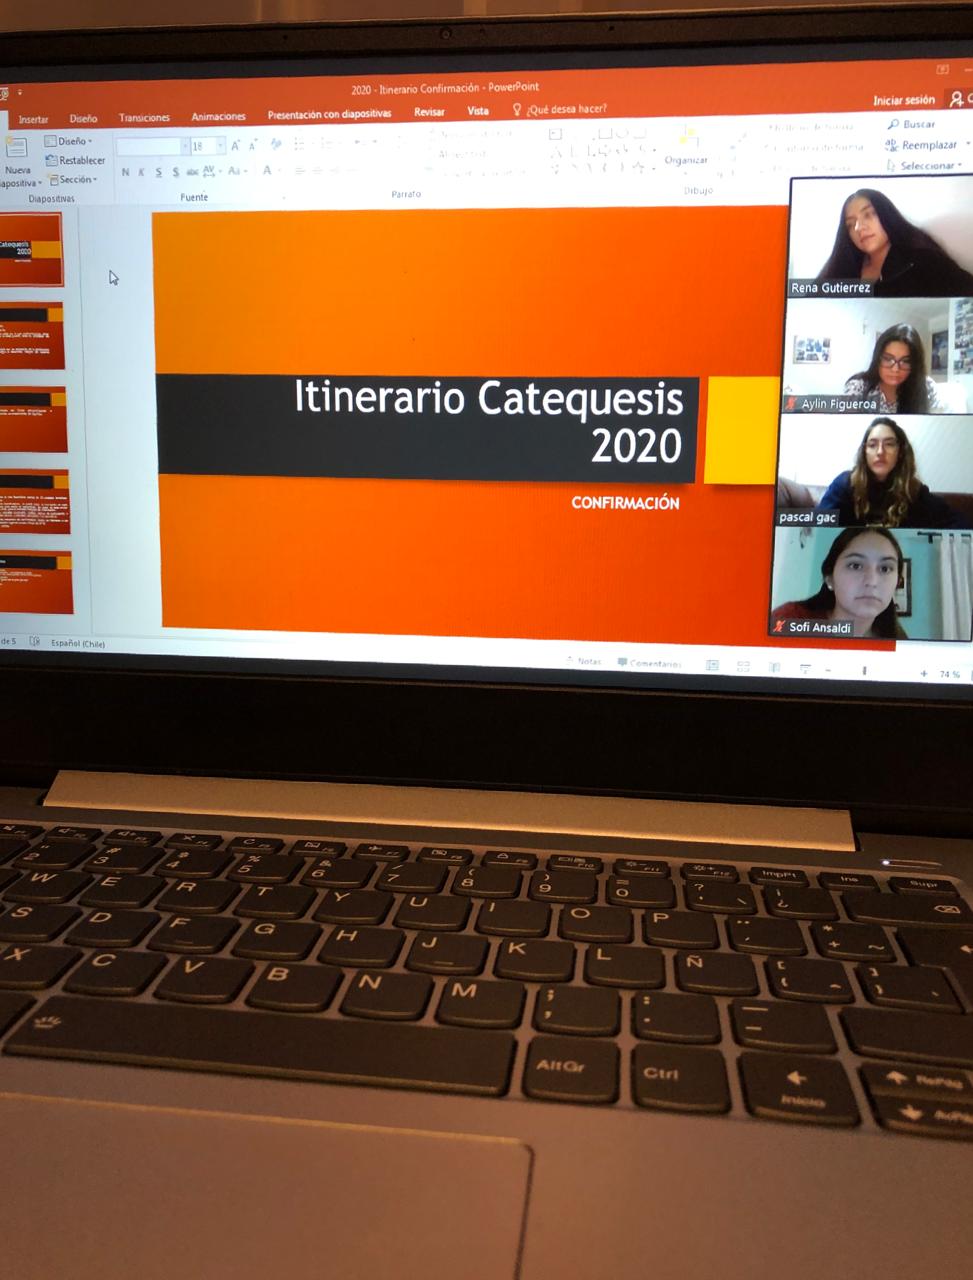
Task: Open the font size dropdown
Action: (x=220, y=146)
